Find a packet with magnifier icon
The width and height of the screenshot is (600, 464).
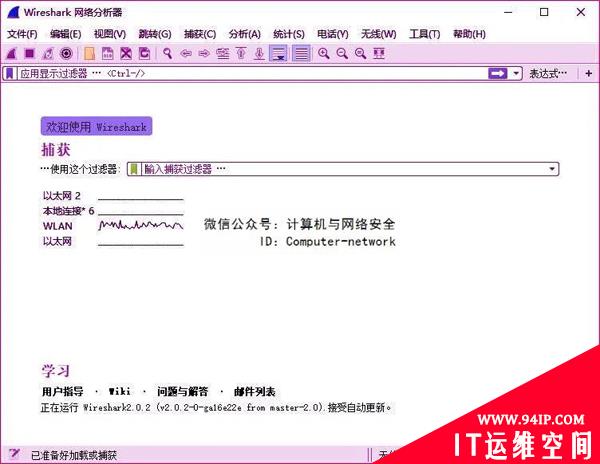[x=167, y=54]
